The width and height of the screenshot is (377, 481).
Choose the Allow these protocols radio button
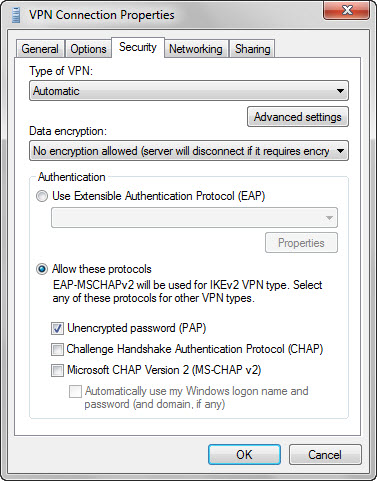pyautogui.click(x=42, y=269)
